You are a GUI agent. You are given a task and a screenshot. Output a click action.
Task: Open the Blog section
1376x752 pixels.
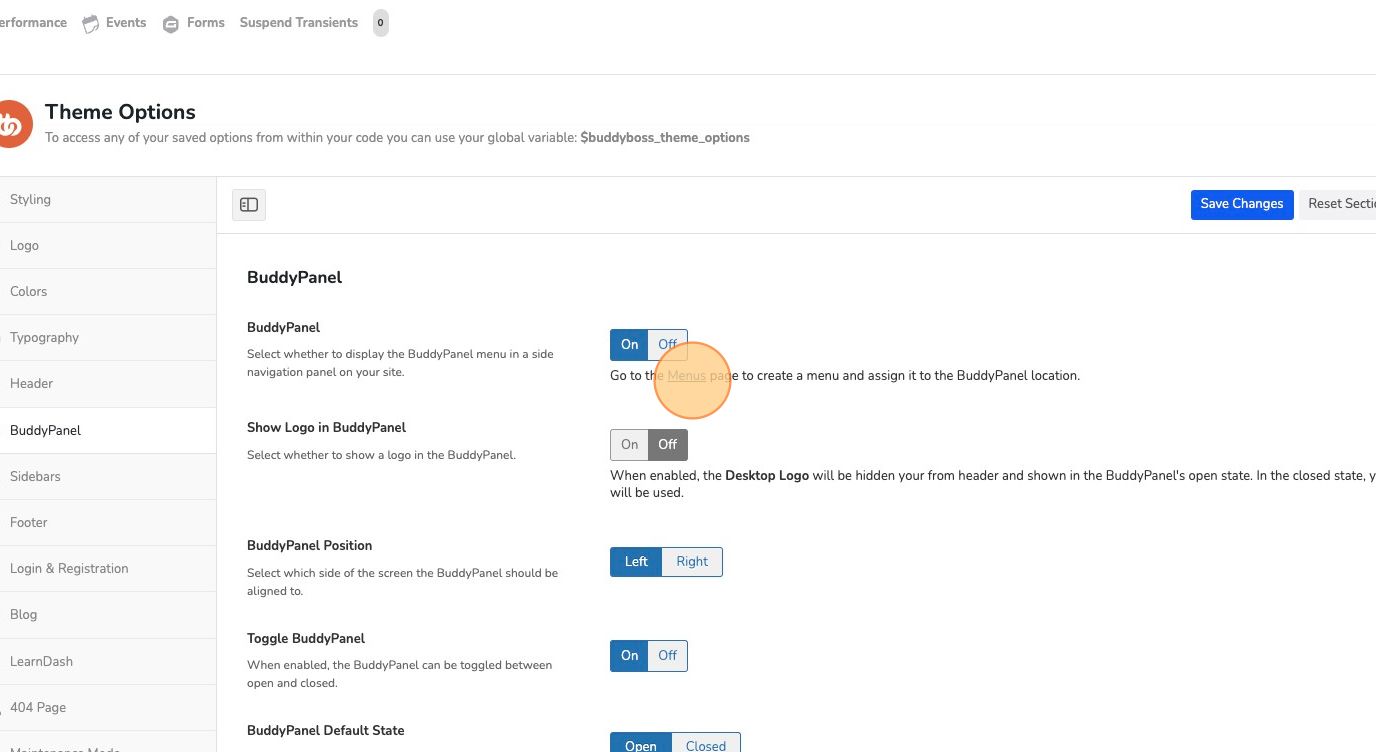tap(108, 614)
